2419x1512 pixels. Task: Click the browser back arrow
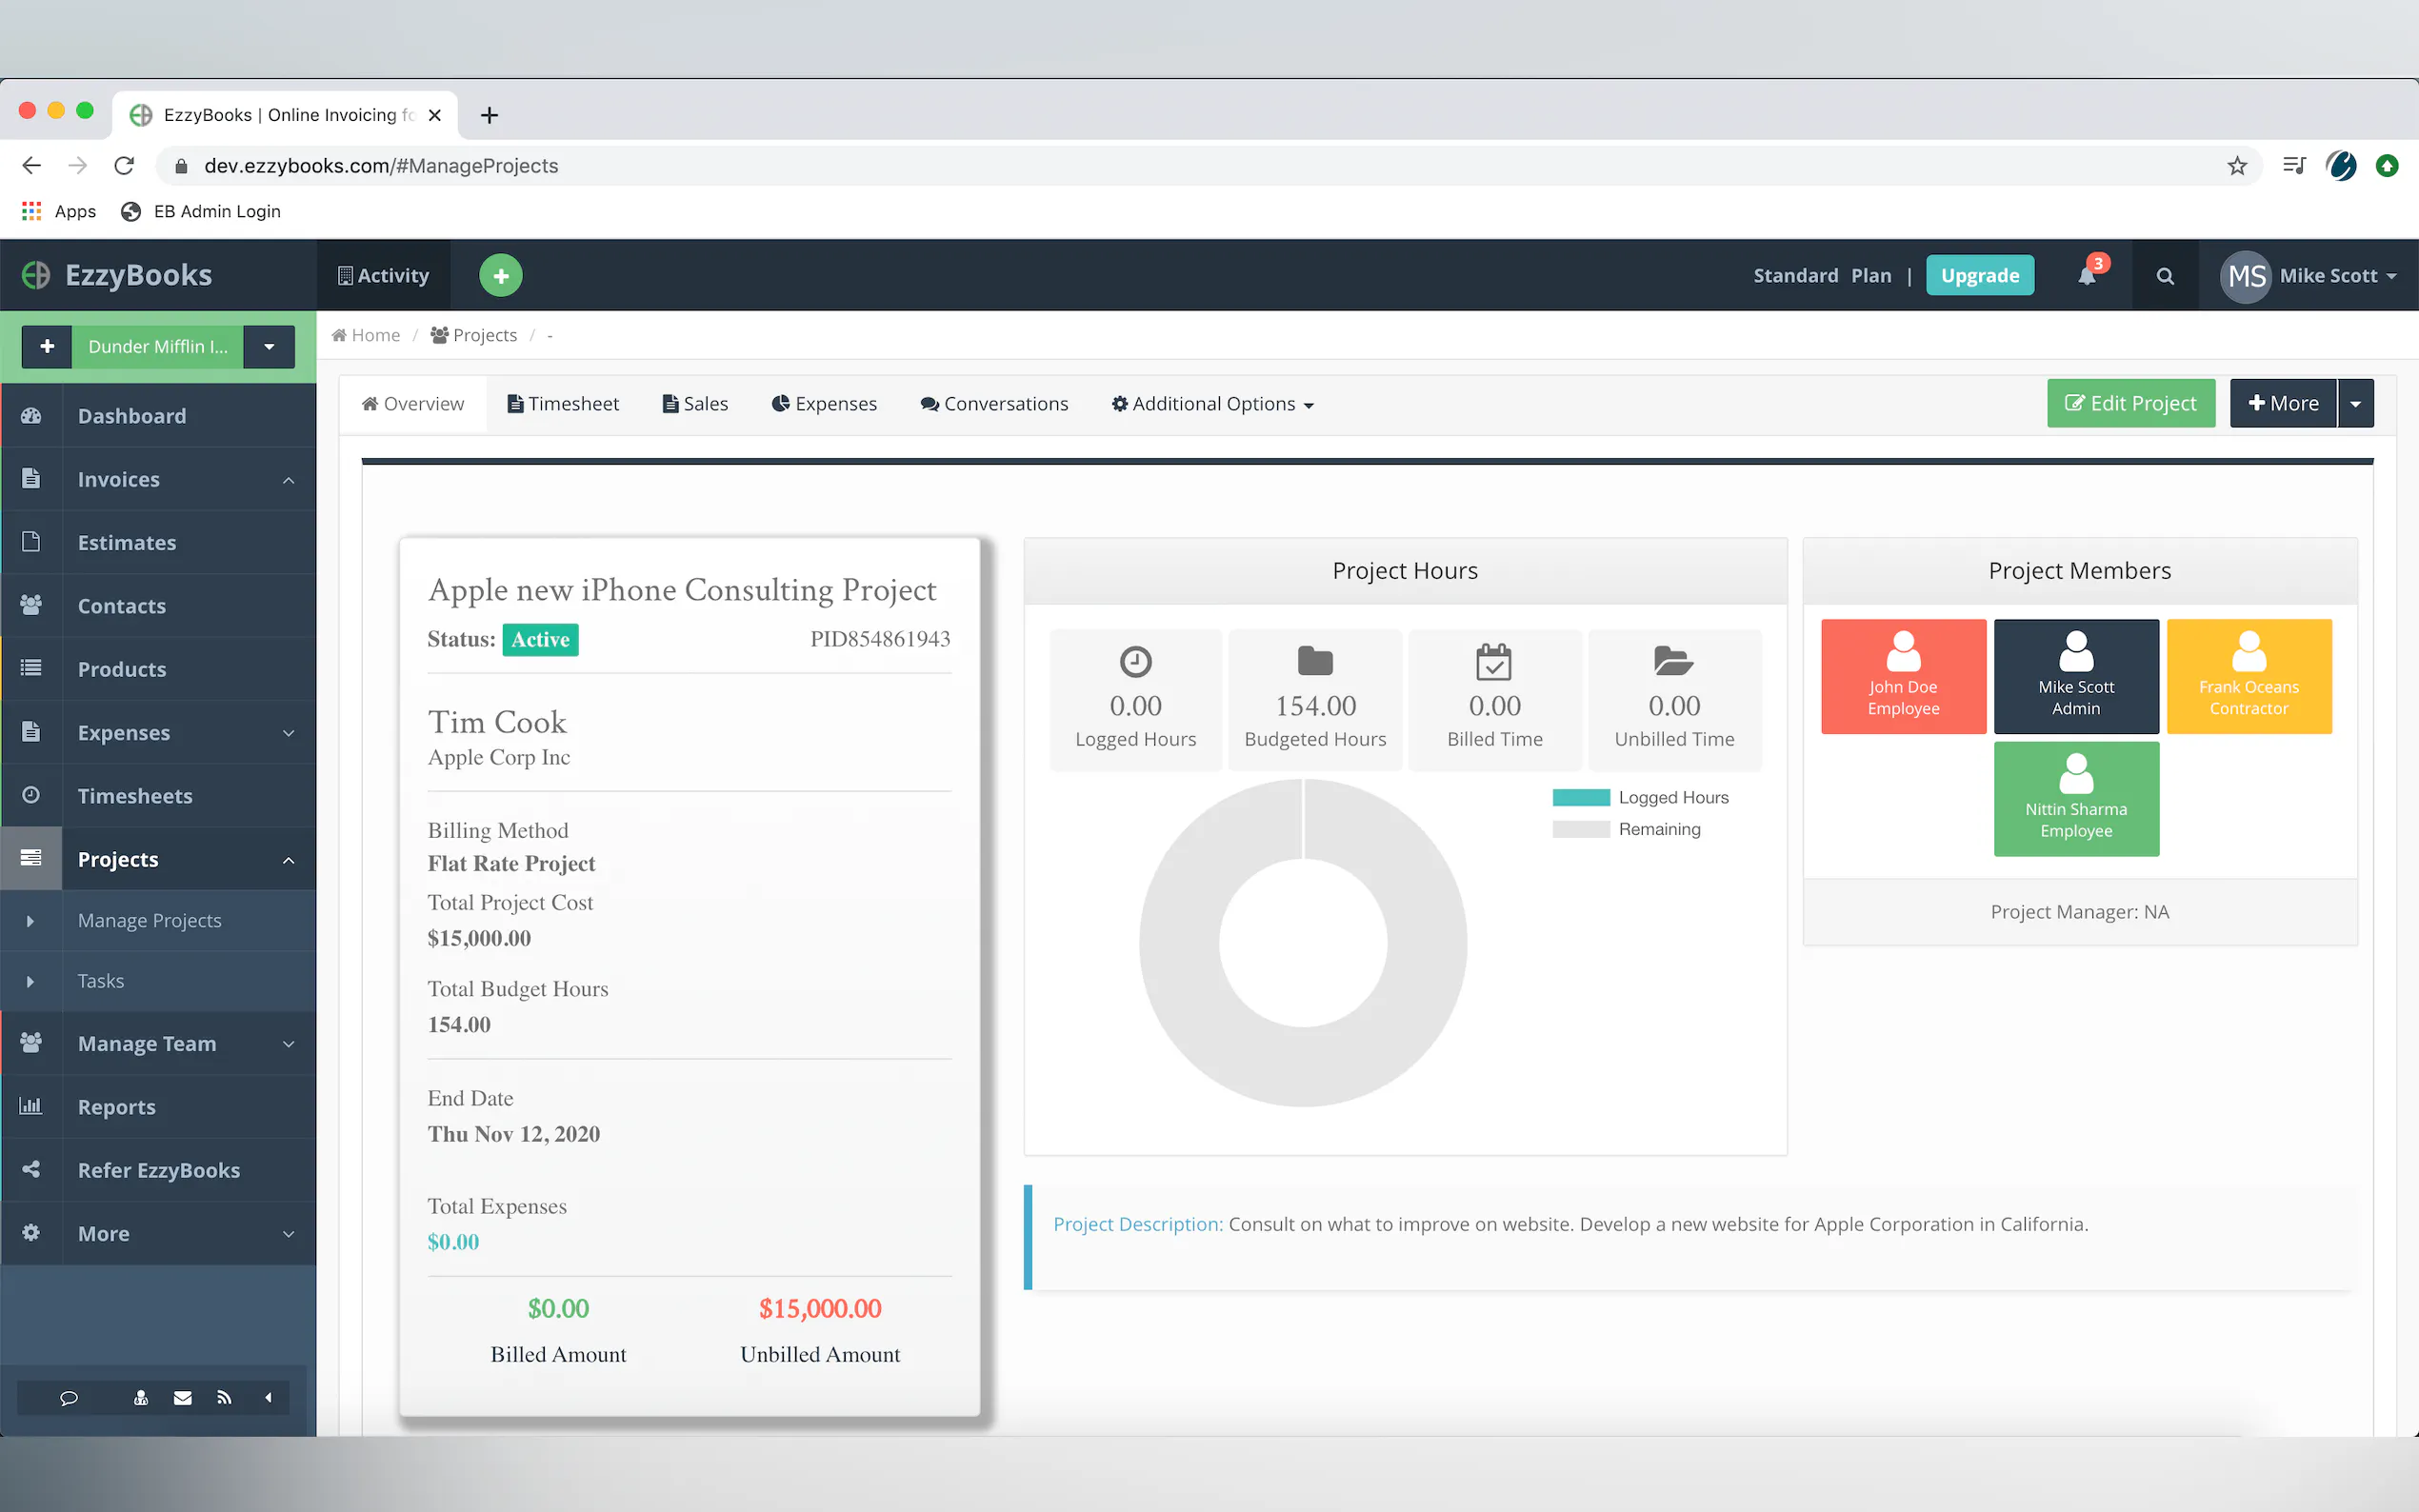(32, 166)
